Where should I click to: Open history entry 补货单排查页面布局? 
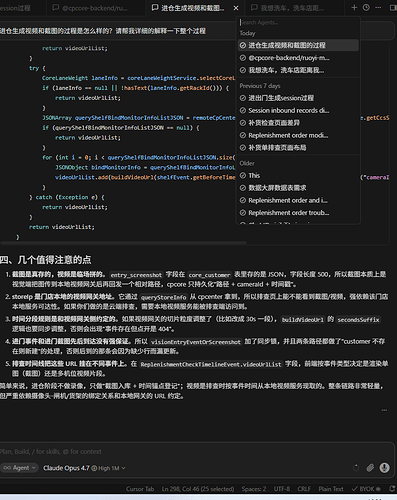coord(298,147)
